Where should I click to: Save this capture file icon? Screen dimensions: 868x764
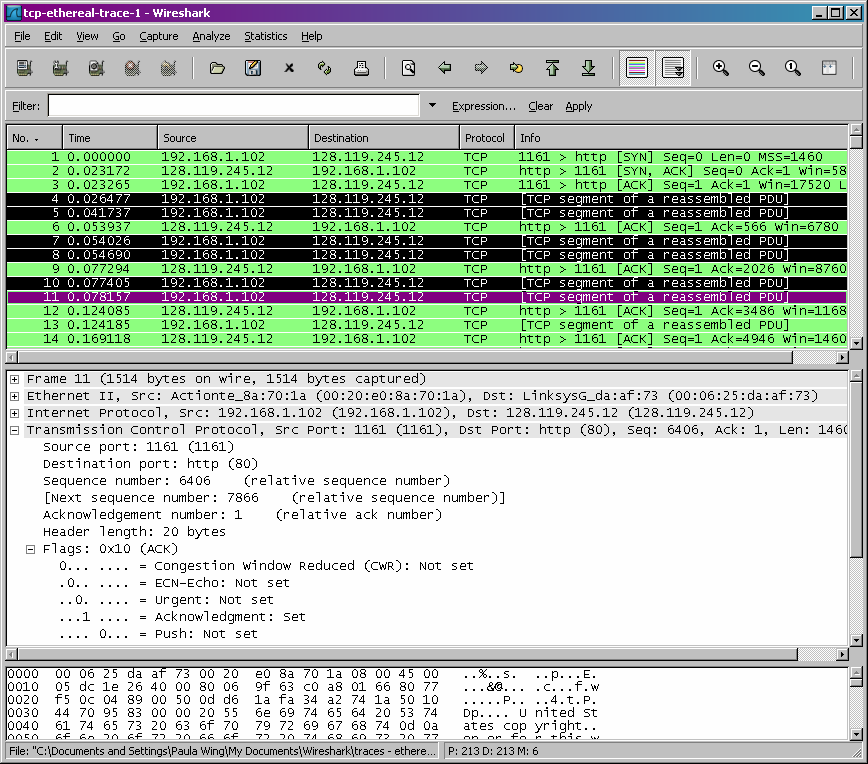point(253,68)
